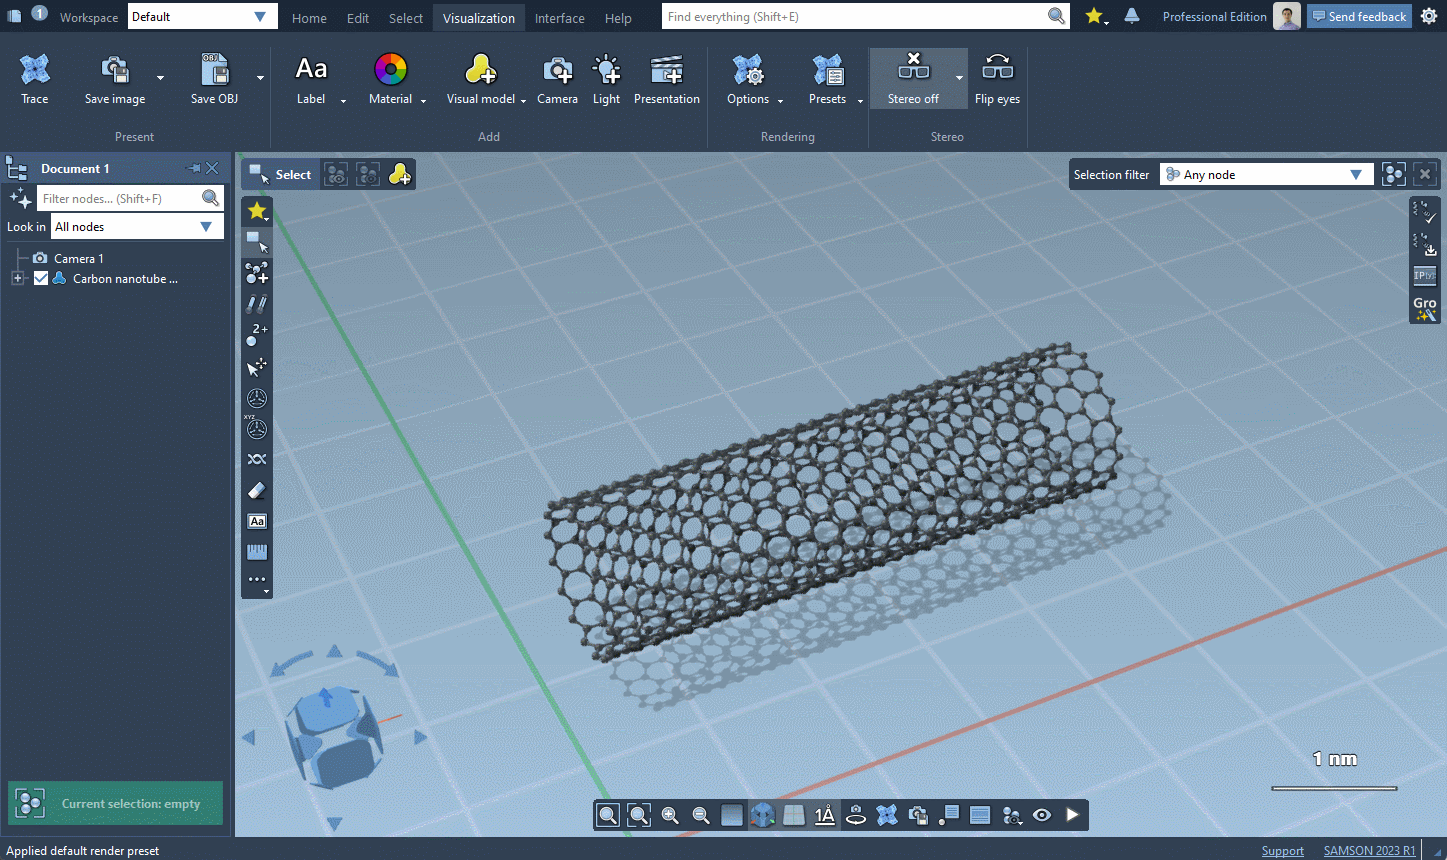
Task: Add a Camera from the ribbon
Action: tap(557, 78)
